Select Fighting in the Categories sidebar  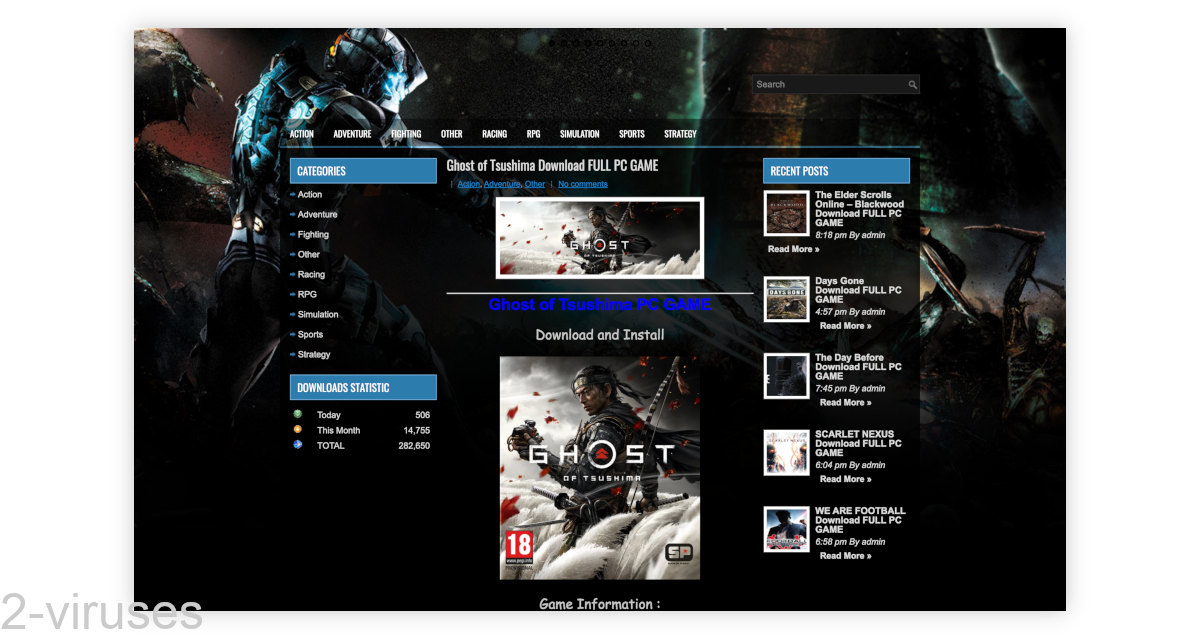313,235
